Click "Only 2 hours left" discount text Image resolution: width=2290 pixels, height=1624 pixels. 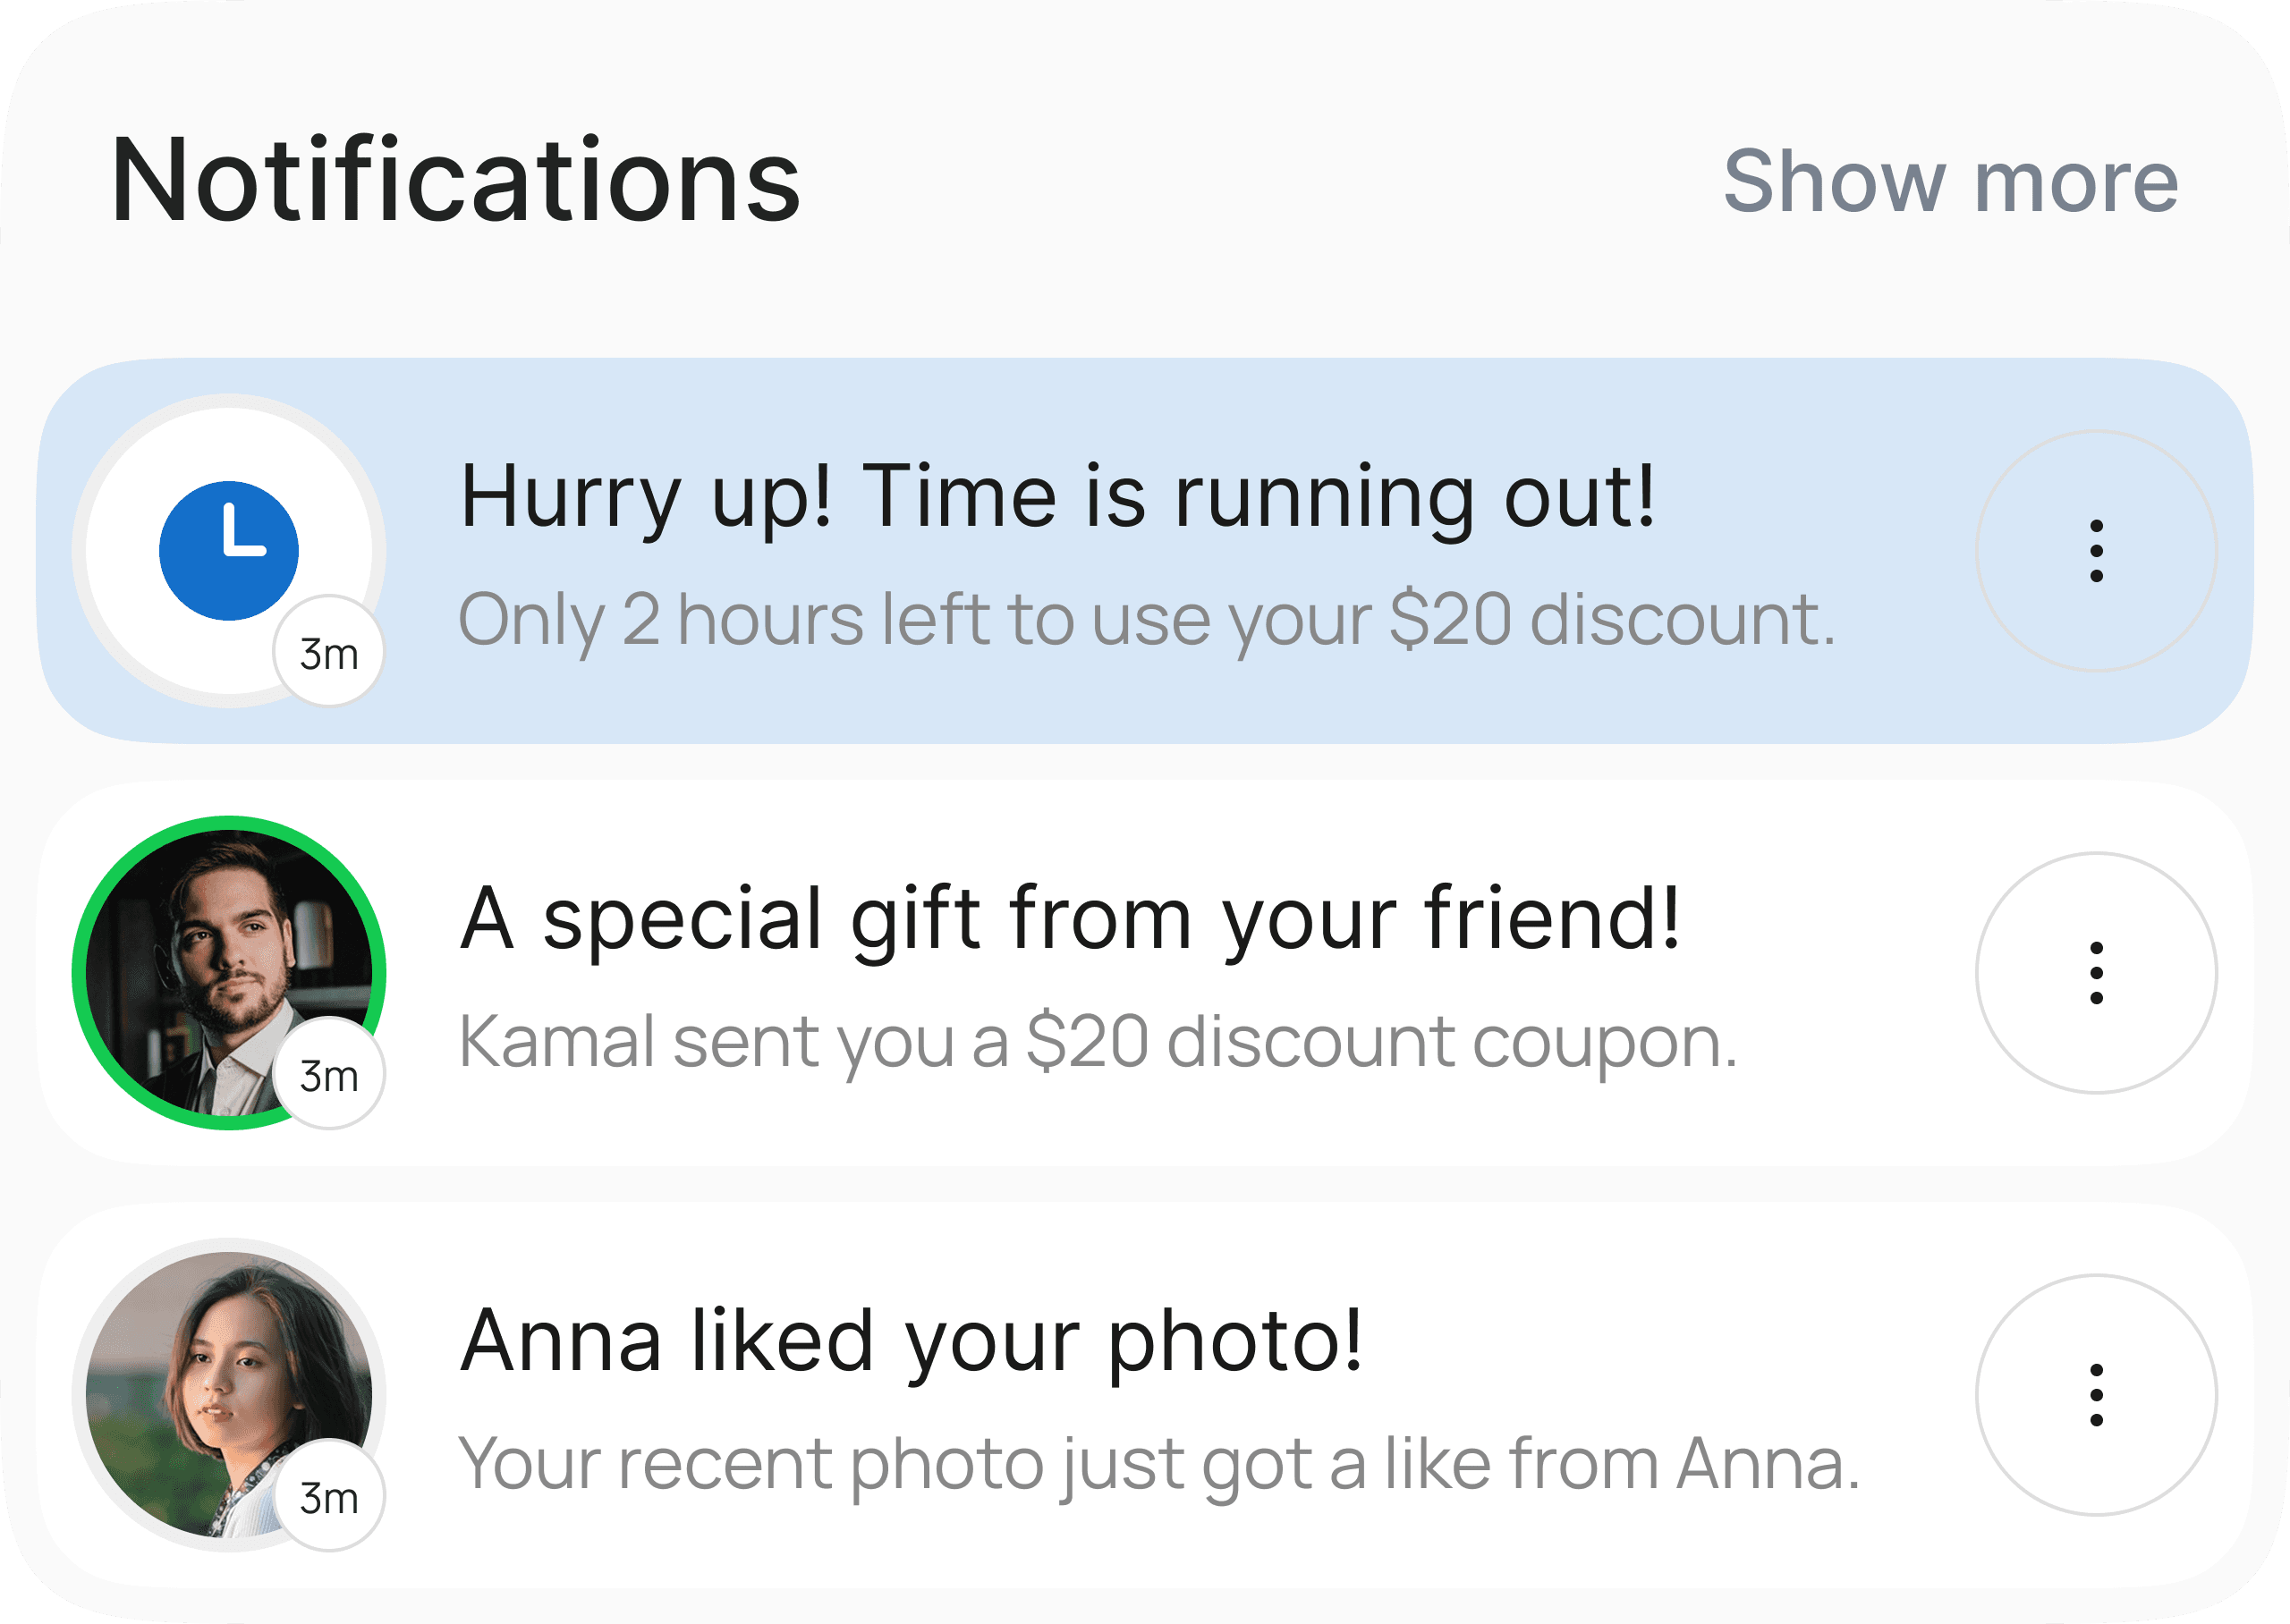1146,620
